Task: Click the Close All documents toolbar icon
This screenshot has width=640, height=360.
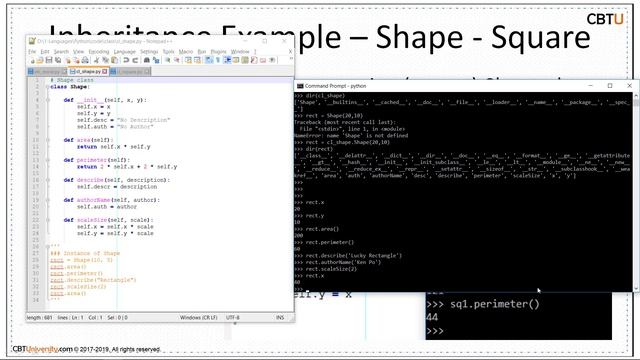Action: (76, 60)
